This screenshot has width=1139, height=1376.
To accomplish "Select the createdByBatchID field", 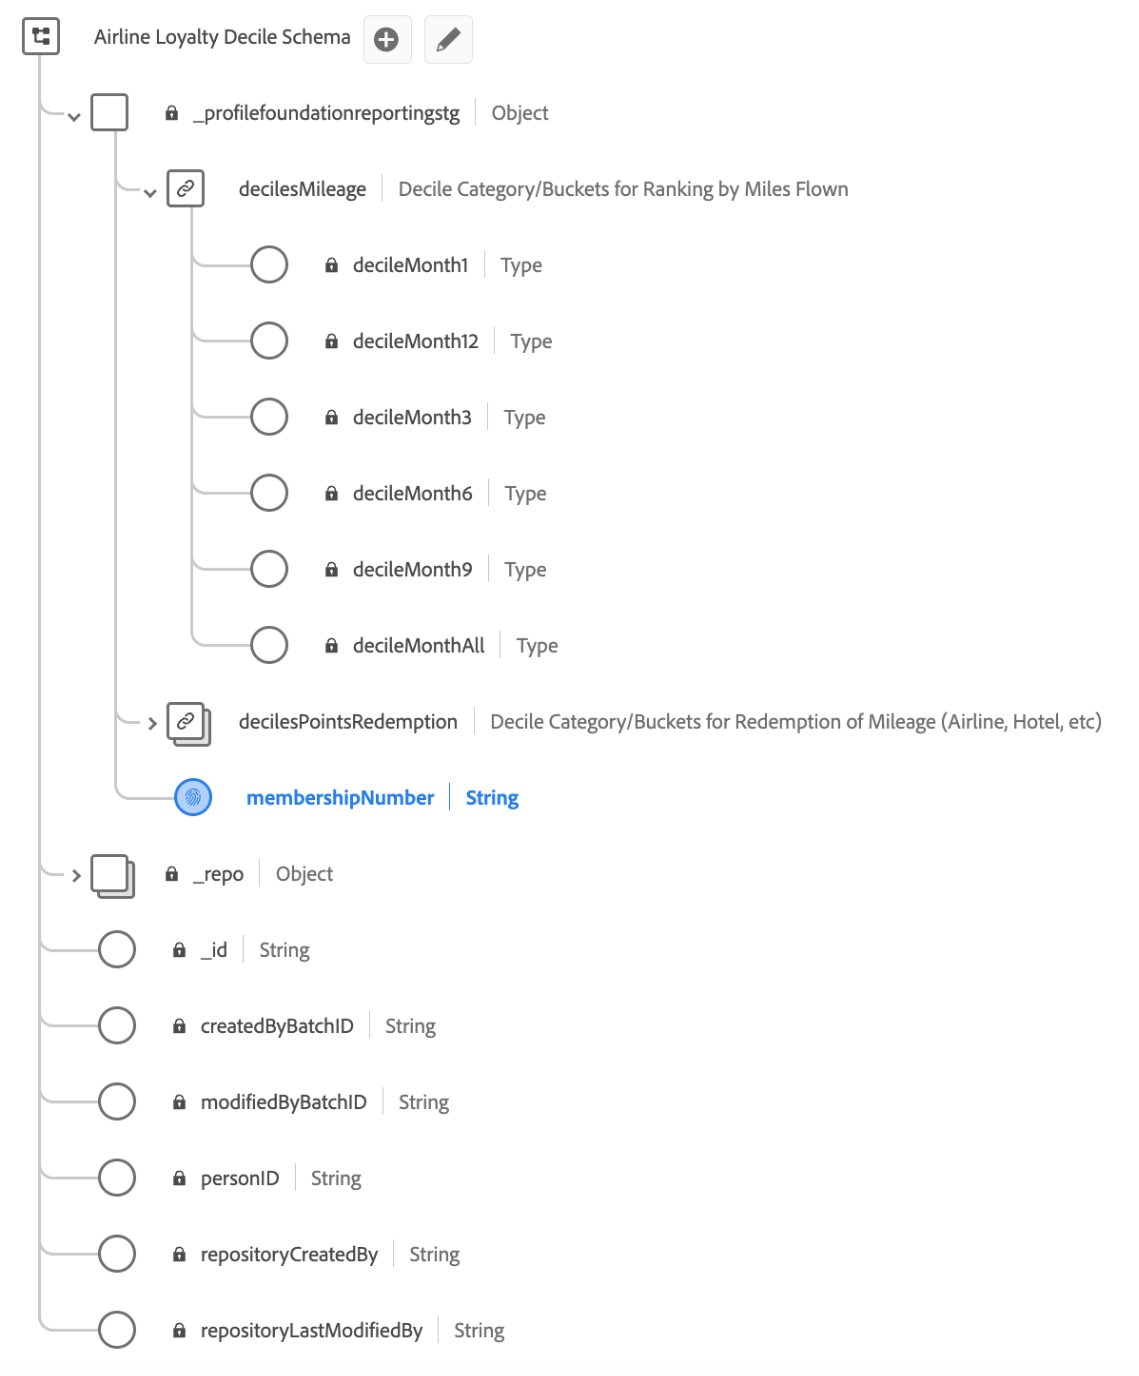I will coord(277,1026).
